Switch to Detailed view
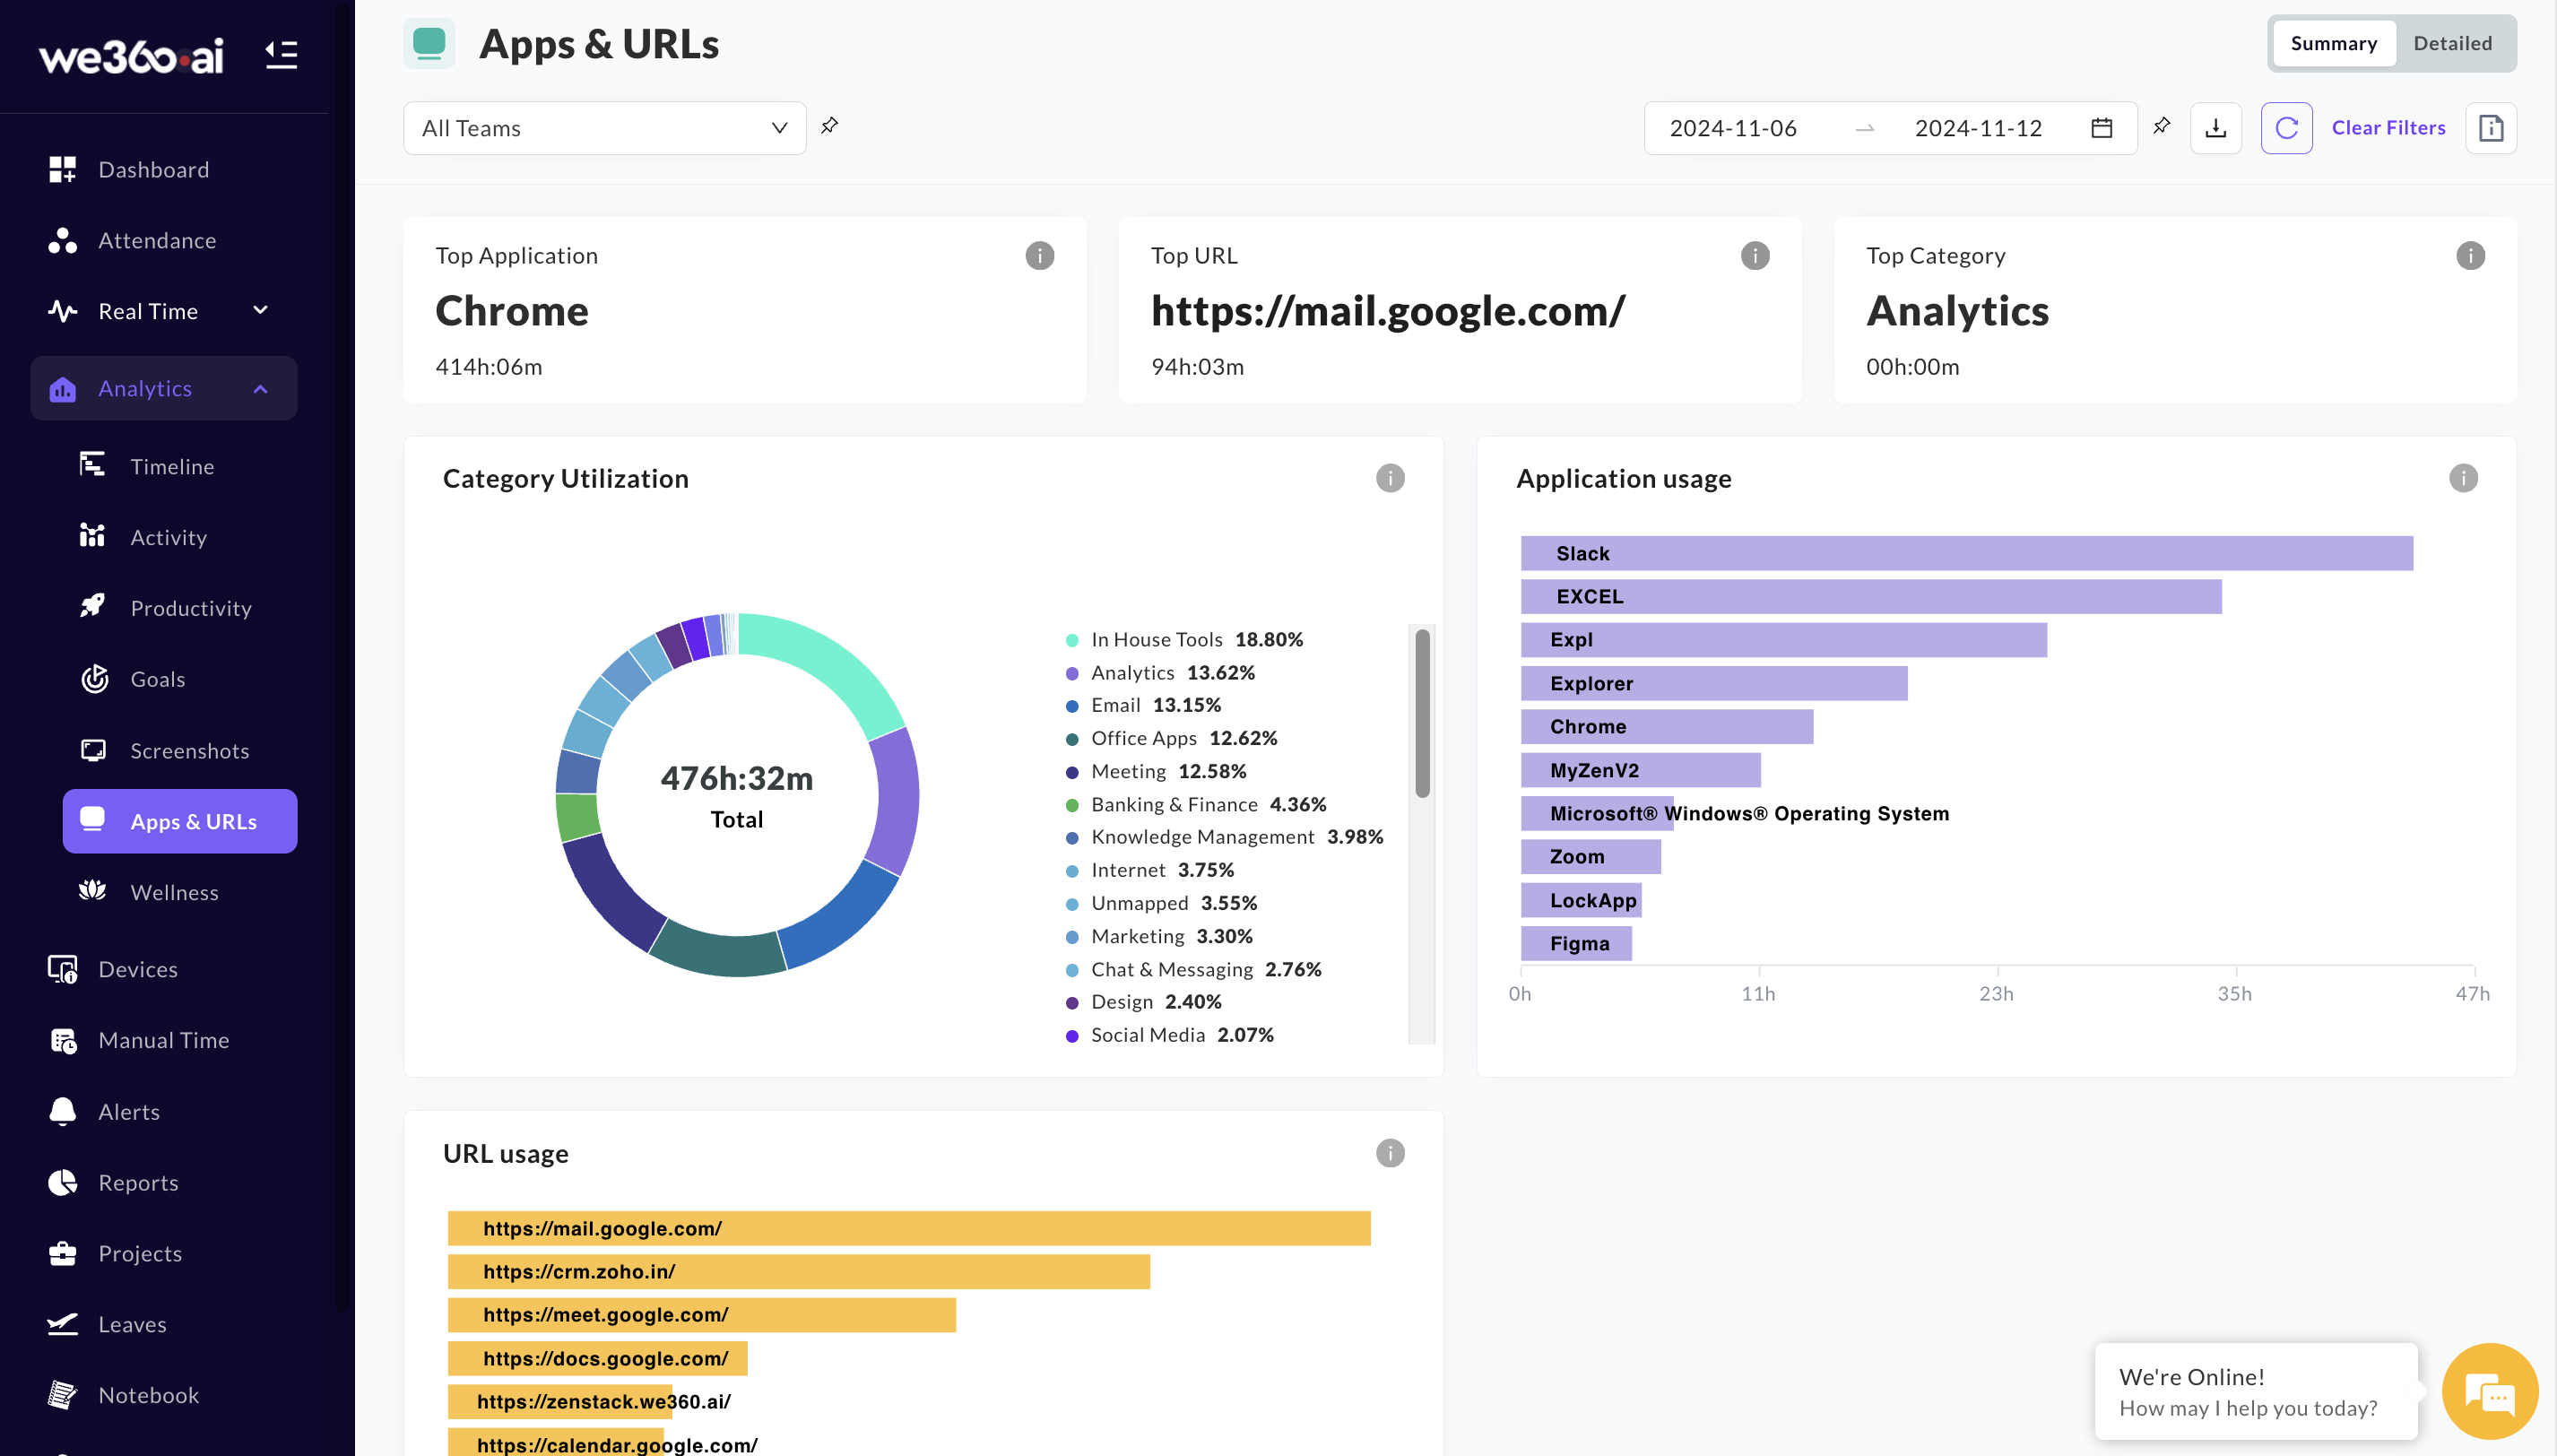The width and height of the screenshot is (2557, 1456). 2452,43
